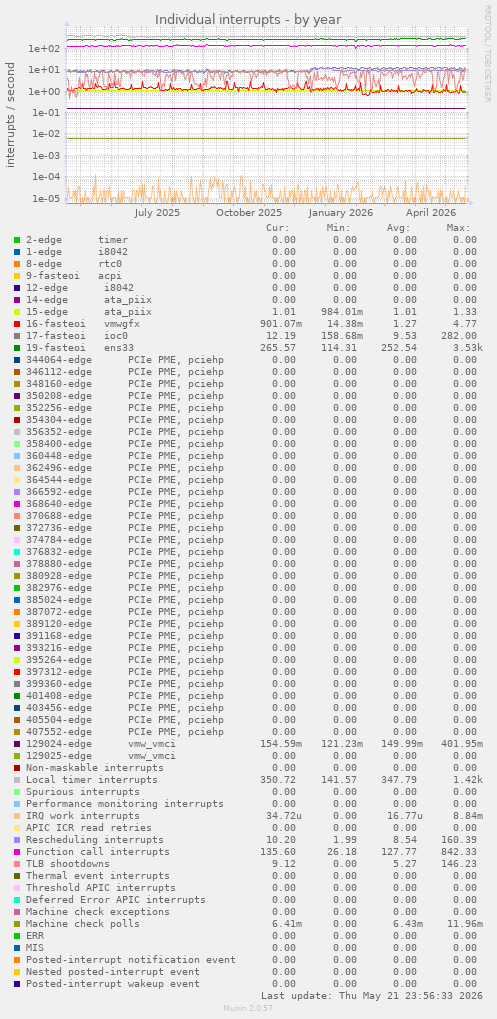Click the red swatch beside 16-fasteoi vmwgfx
The height and width of the screenshot is (1019, 497).
pos(17,324)
